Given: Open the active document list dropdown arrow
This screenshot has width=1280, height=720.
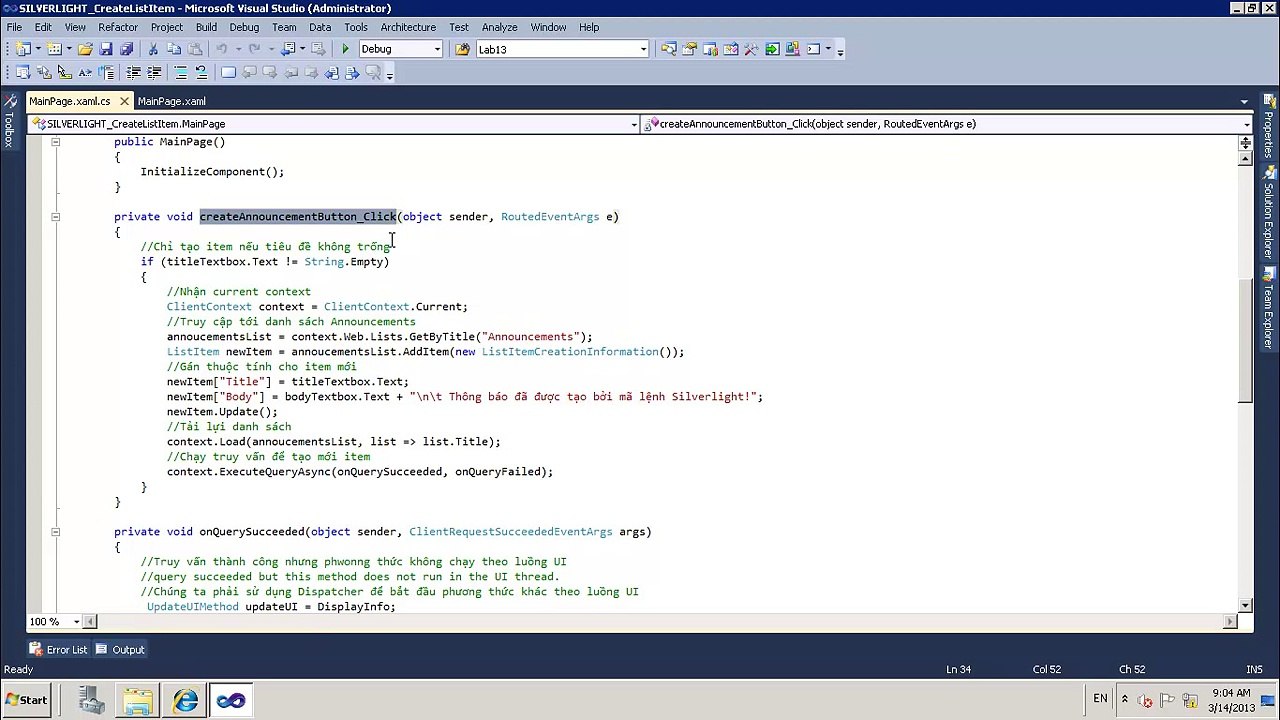Looking at the screenshot, I should point(1244,101).
